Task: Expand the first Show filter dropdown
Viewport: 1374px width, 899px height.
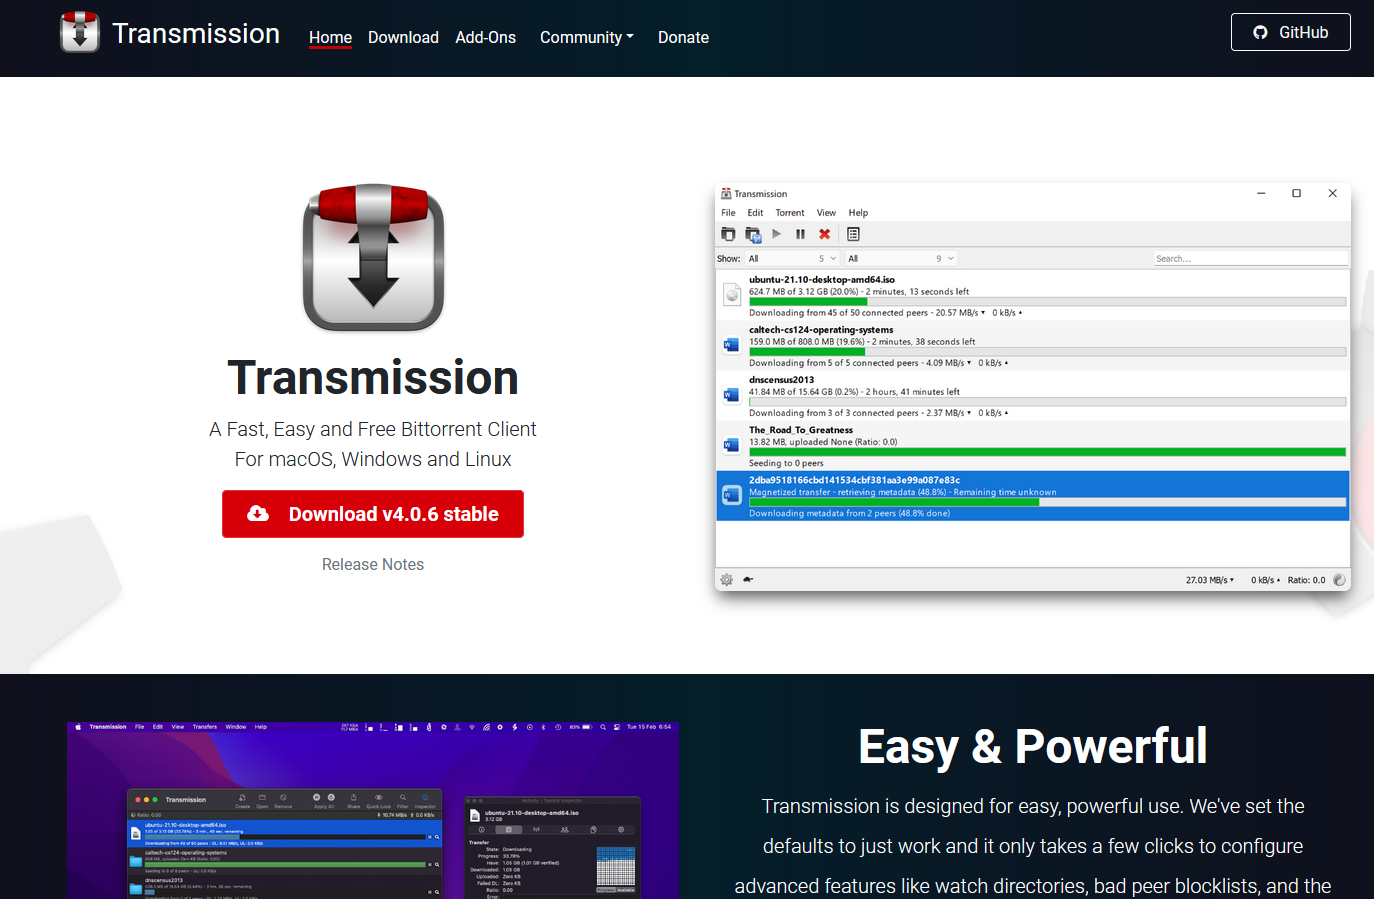Action: 792,259
